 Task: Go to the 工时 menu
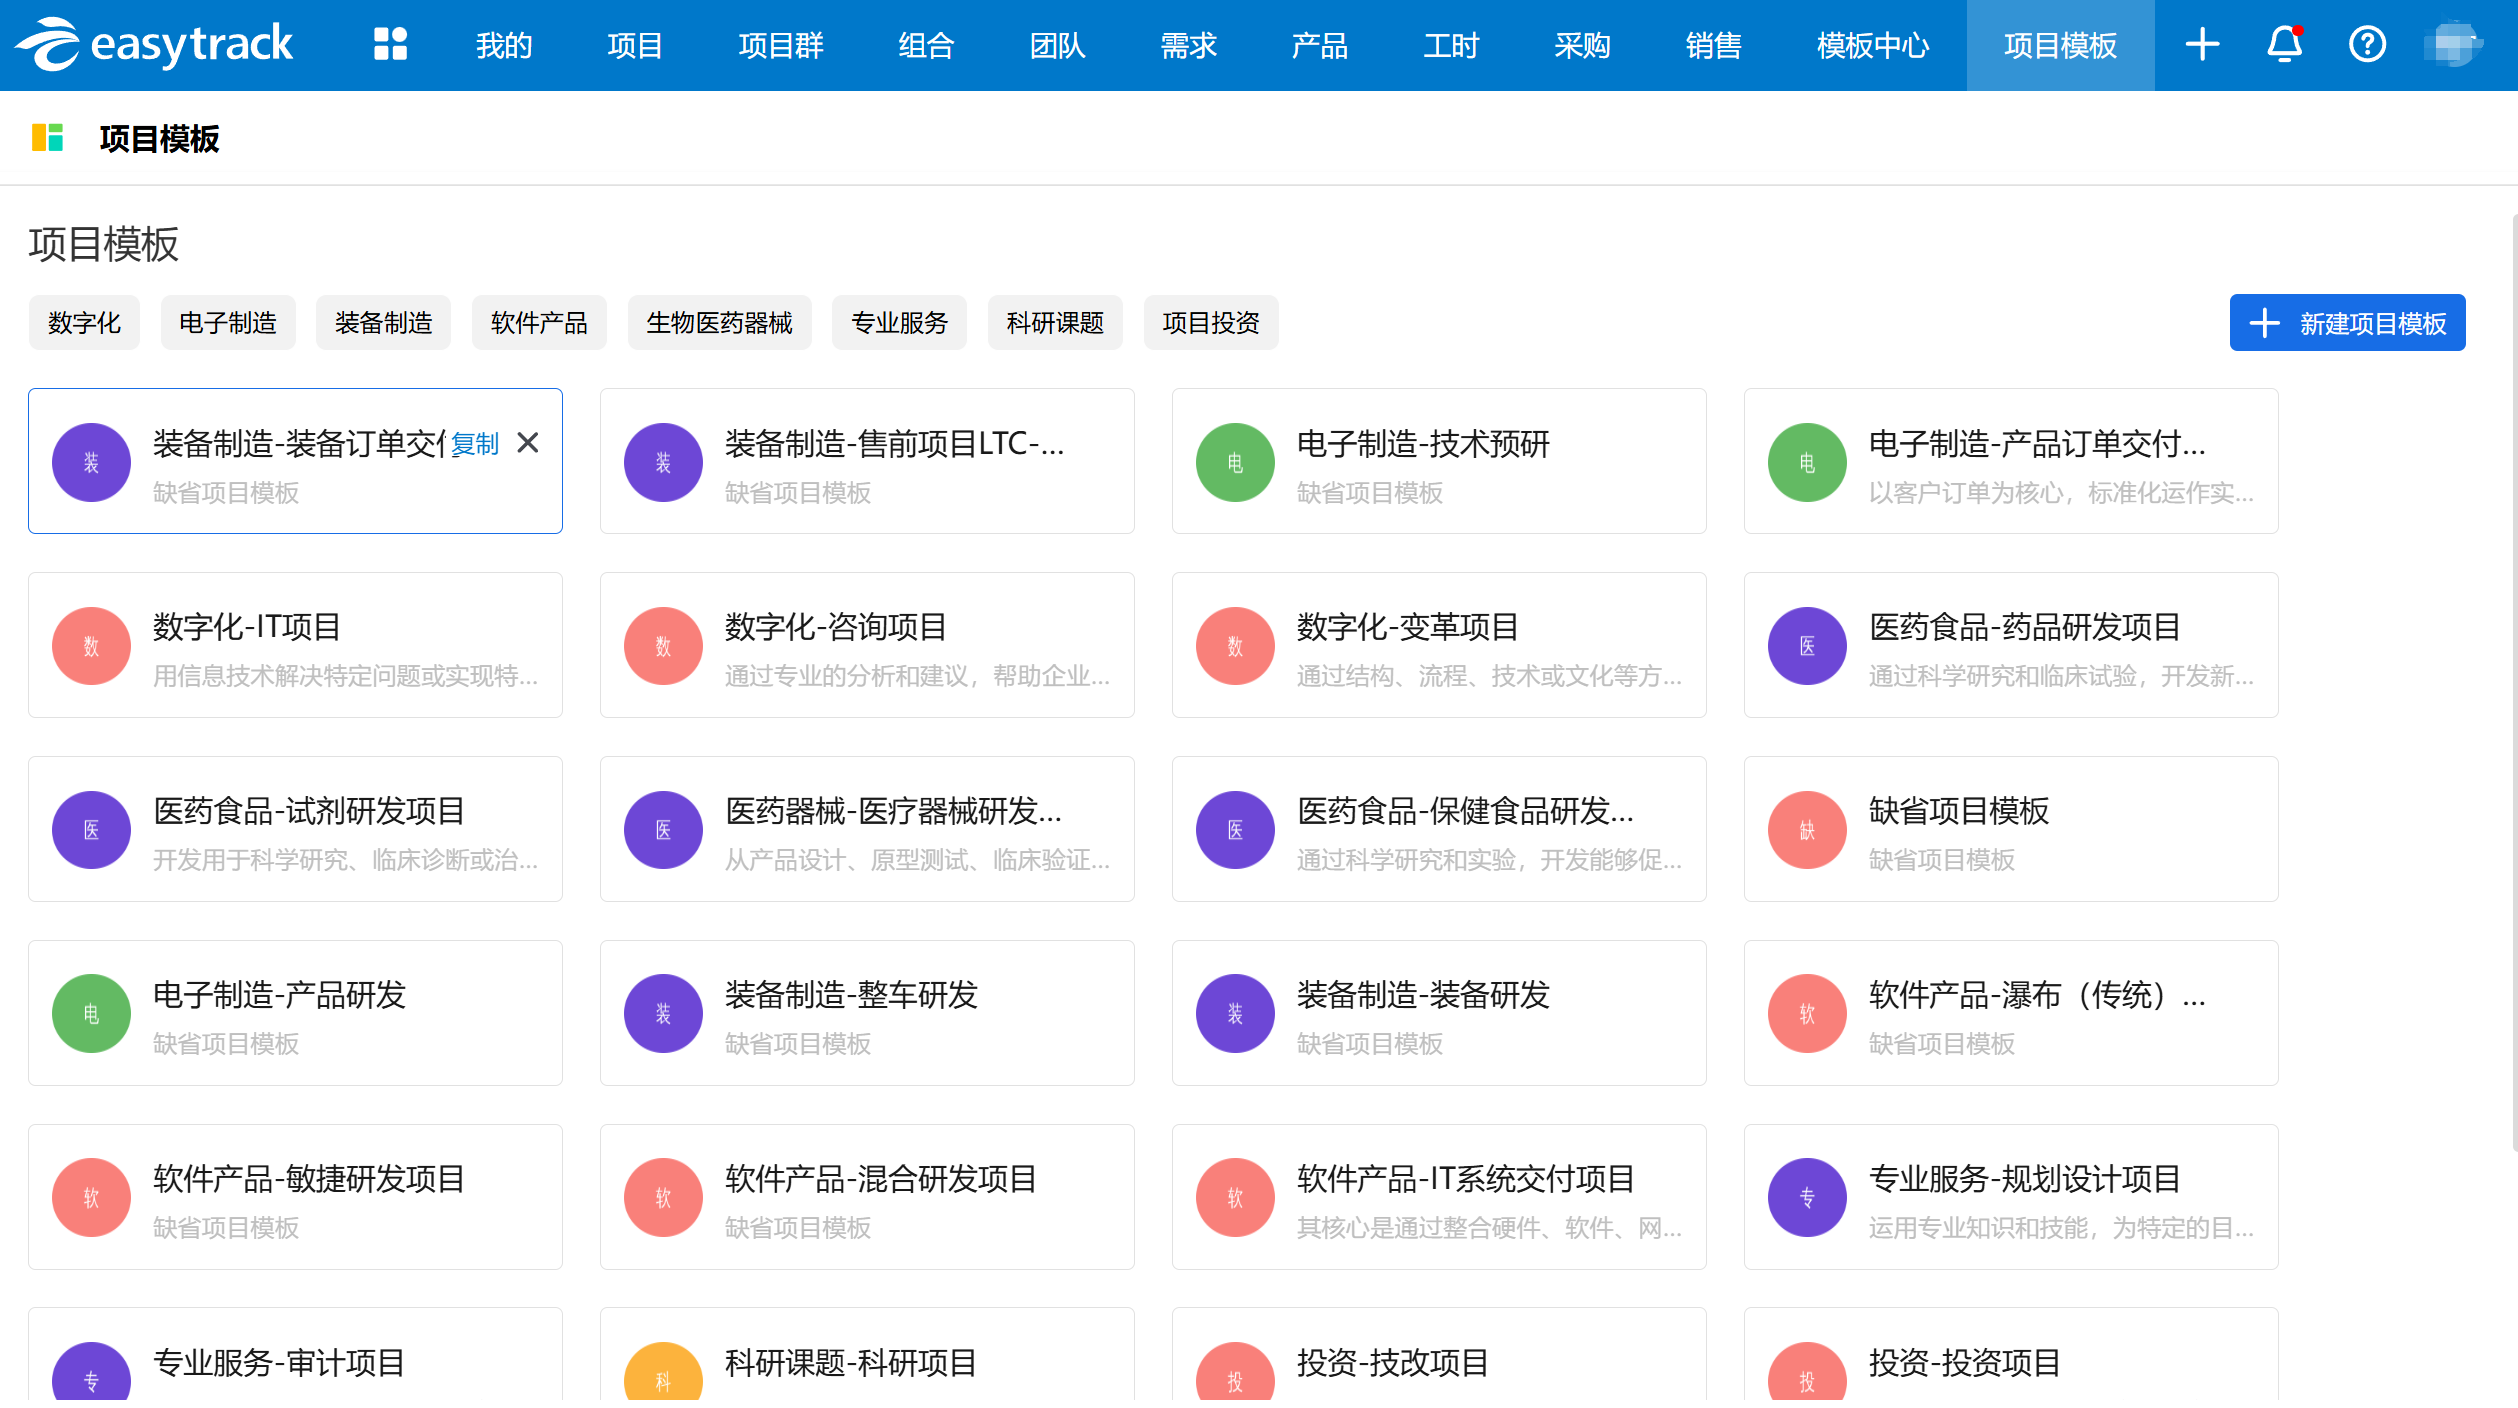click(x=1450, y=46)
